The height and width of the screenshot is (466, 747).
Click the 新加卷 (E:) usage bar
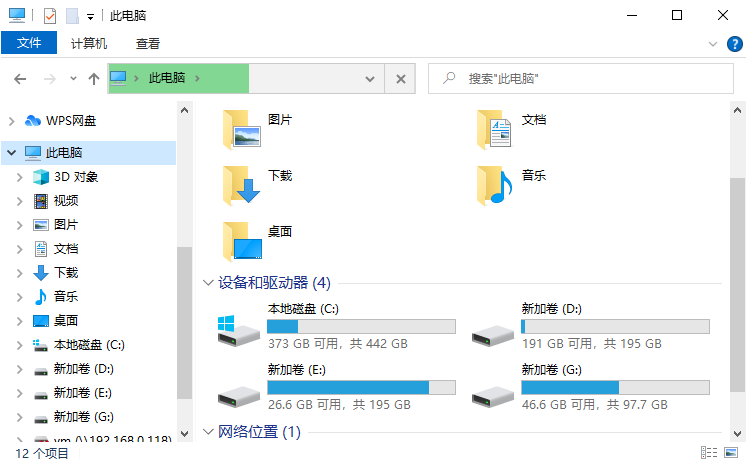[361, 387]
